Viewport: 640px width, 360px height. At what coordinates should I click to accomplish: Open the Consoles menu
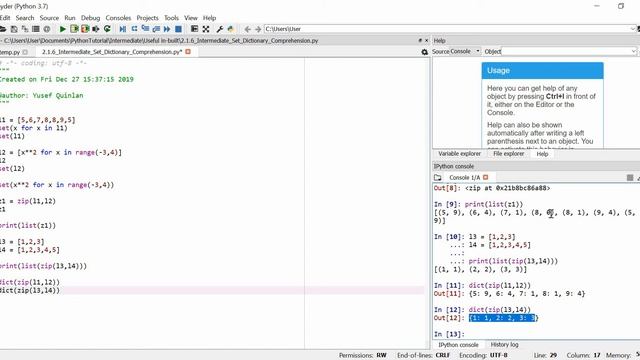(x=118, y=18)
